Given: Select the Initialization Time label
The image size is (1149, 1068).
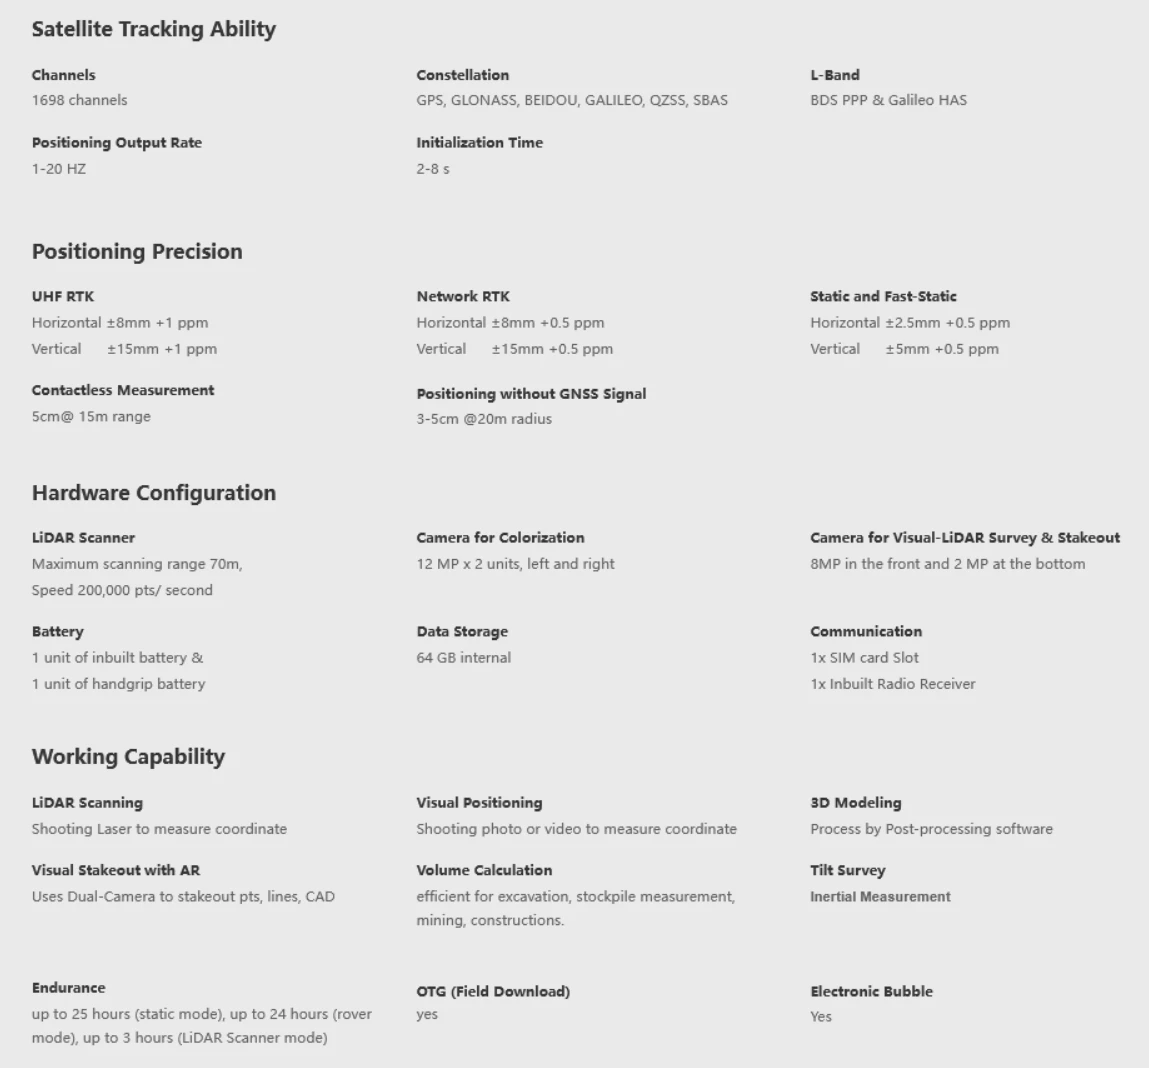Looking at the screenshot, I should click(479, 143).
